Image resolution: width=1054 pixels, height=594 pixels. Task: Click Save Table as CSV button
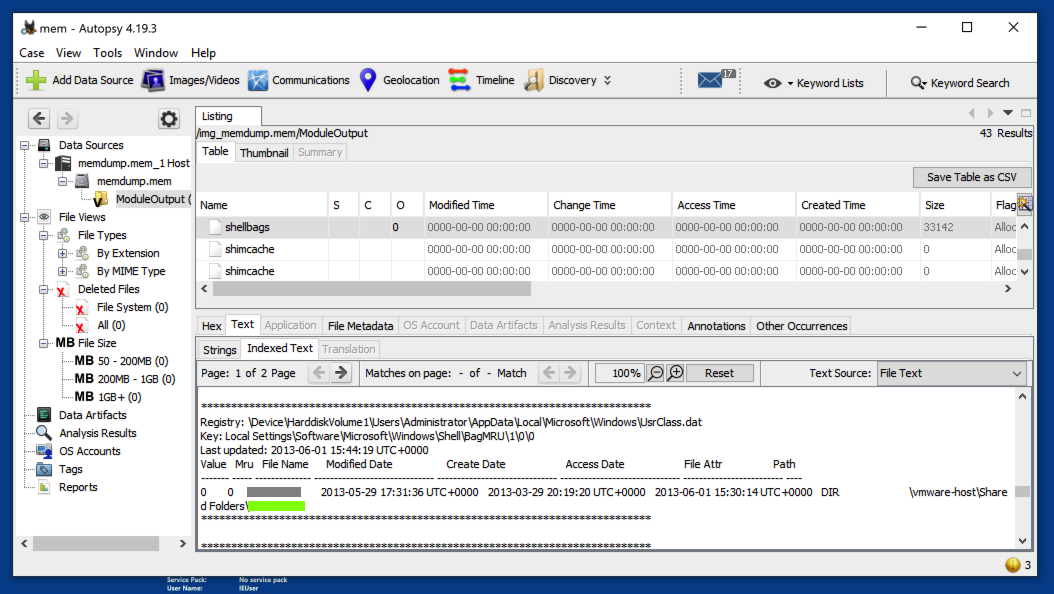[971, 177]
